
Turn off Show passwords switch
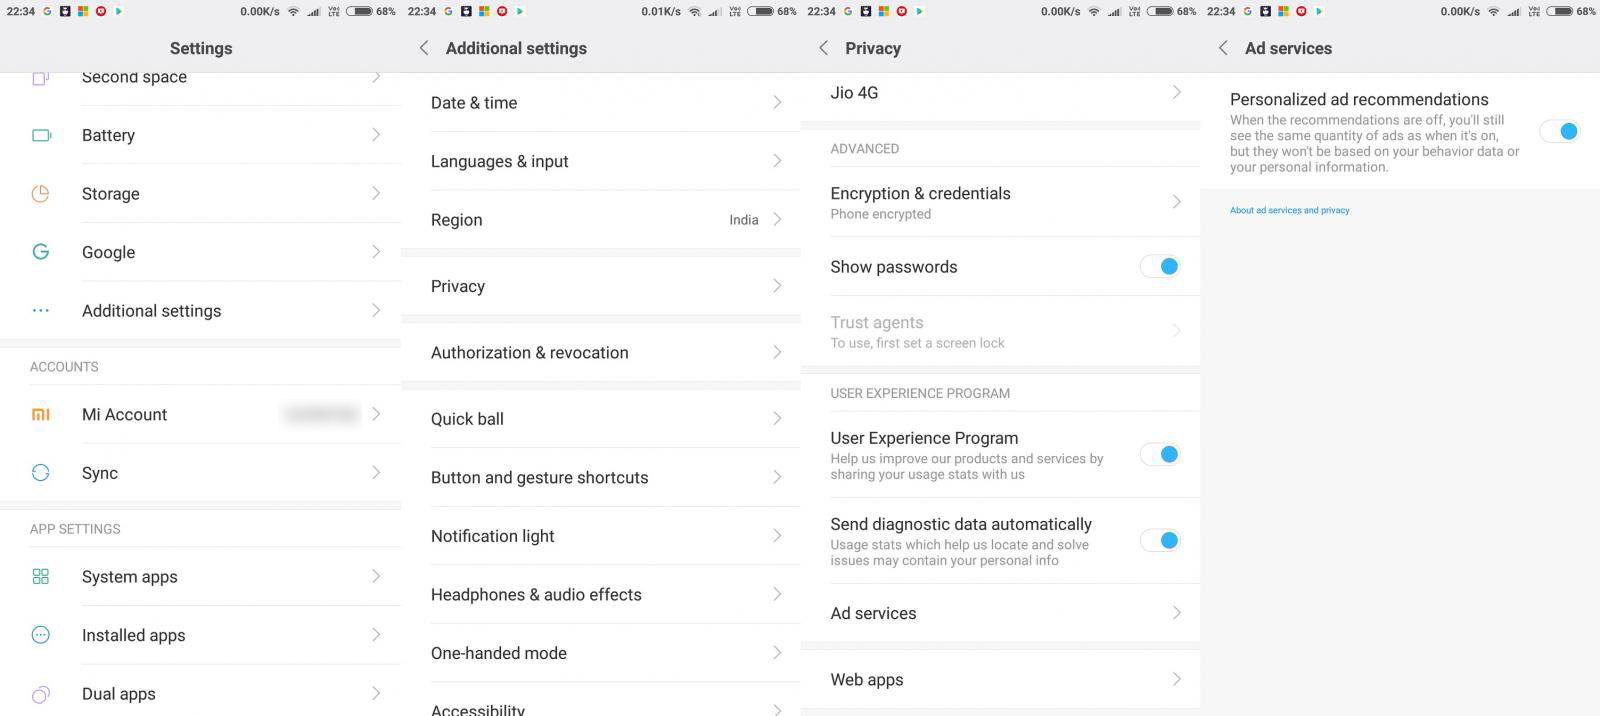pyautogui.click(x=1160, y=266)
